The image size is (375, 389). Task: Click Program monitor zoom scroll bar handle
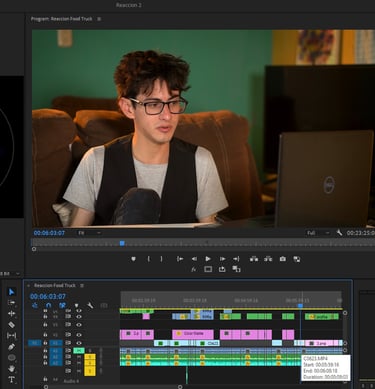click(x=34, y=249)
